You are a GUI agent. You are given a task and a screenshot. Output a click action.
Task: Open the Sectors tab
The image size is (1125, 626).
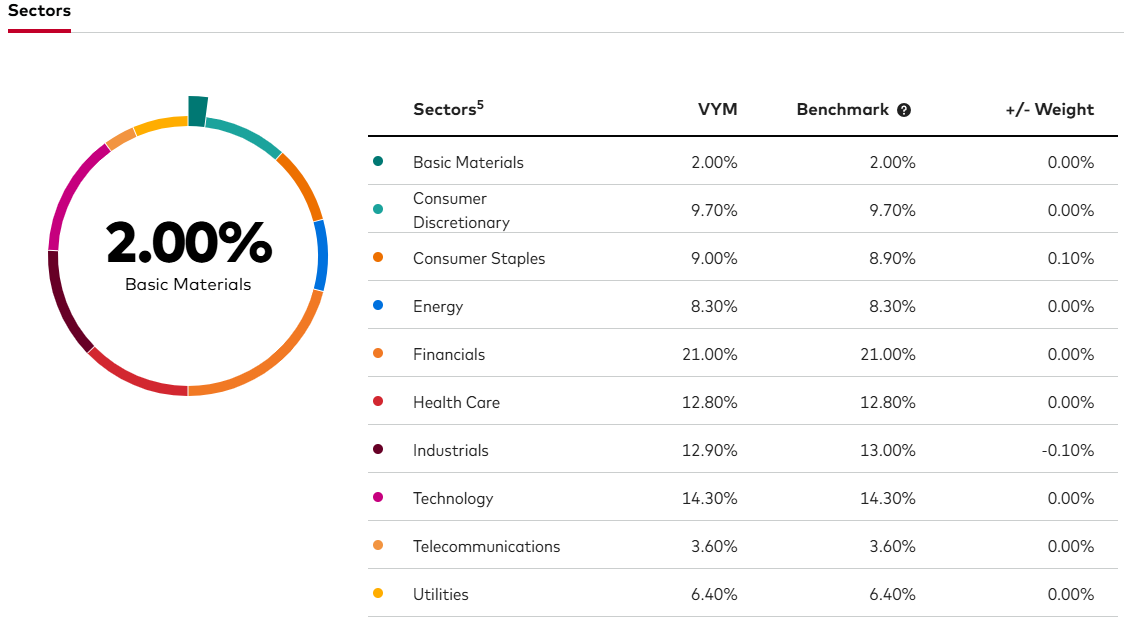39,11
